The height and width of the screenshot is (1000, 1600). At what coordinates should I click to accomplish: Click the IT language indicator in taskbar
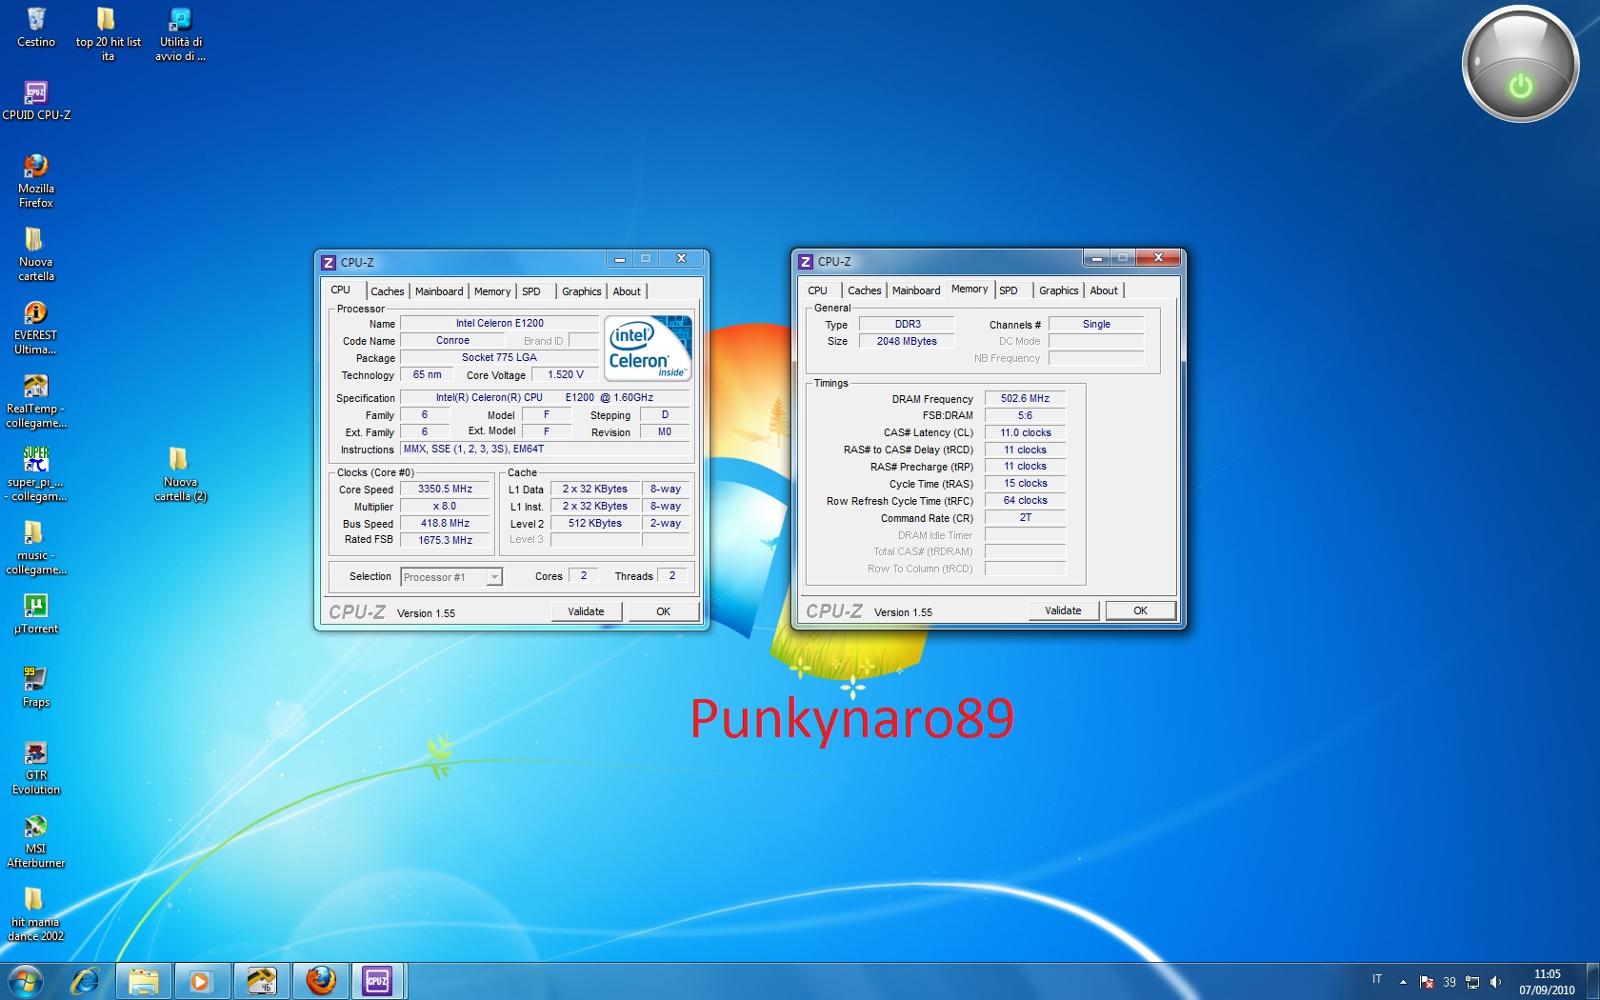pos(1377,979)
